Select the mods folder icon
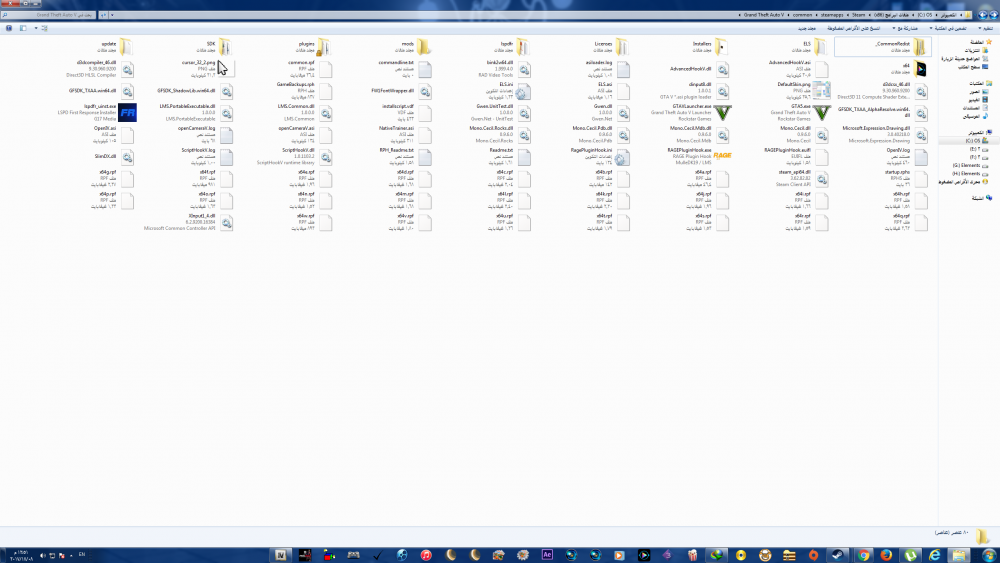This screenshot has height=563, width=1000. click(x=425, y=47)
